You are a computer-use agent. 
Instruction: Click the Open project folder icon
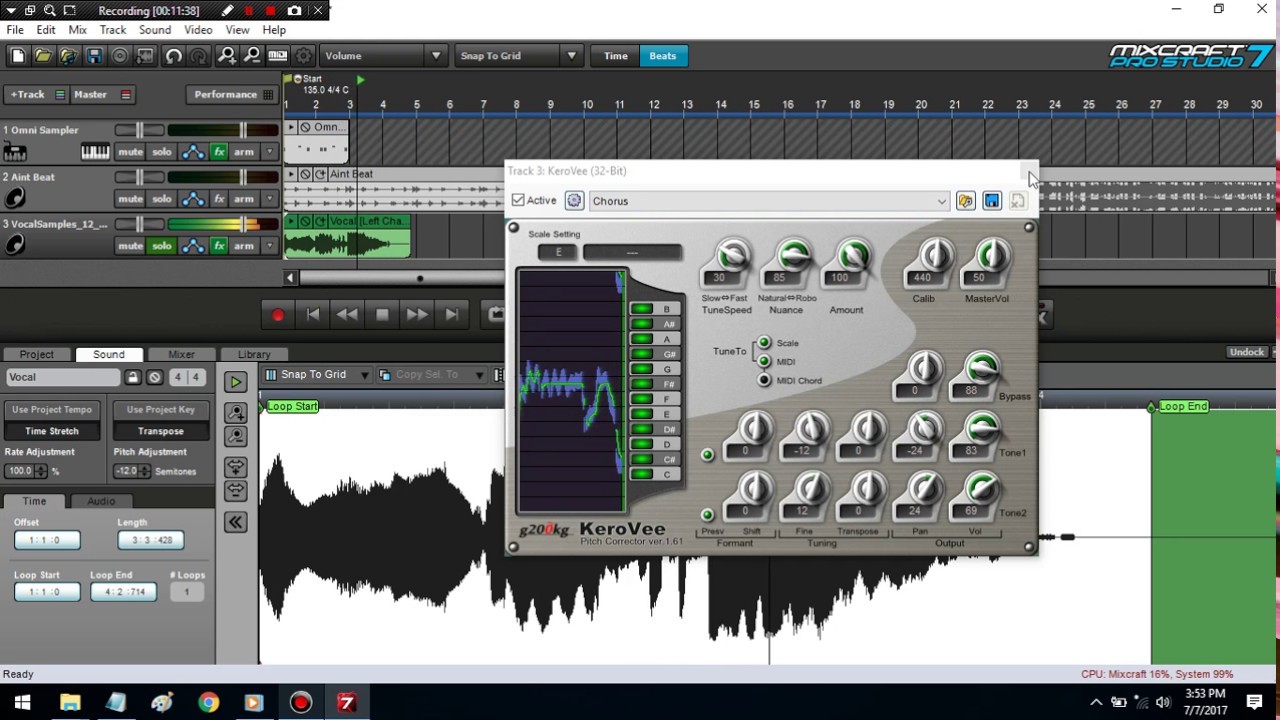click(43, 56)
